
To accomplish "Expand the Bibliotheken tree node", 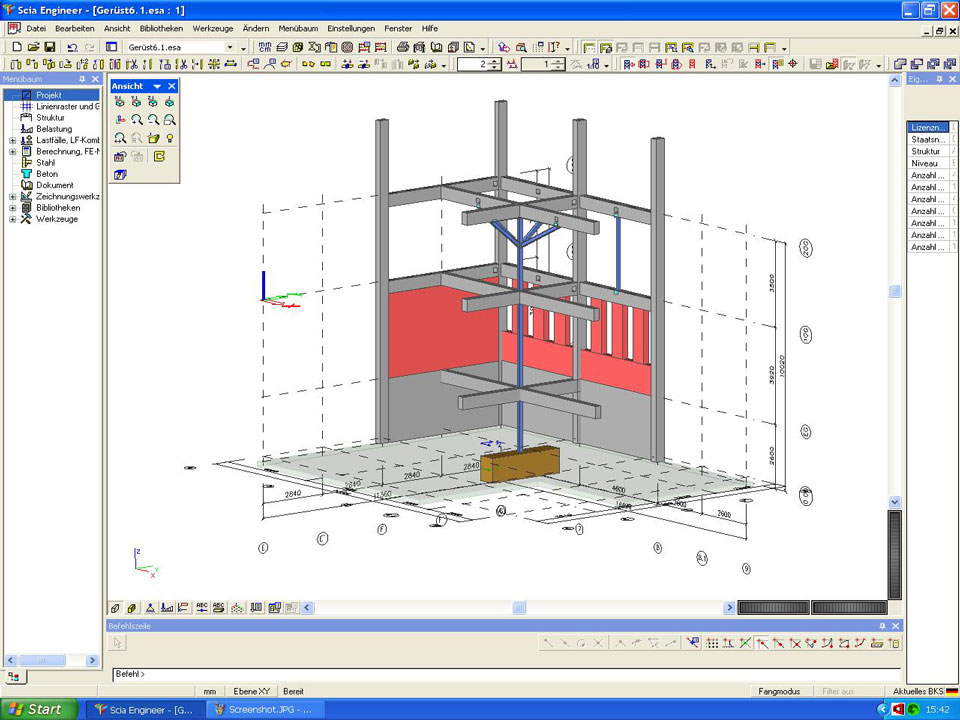I will pyautogui.click(x=13, y=208).
